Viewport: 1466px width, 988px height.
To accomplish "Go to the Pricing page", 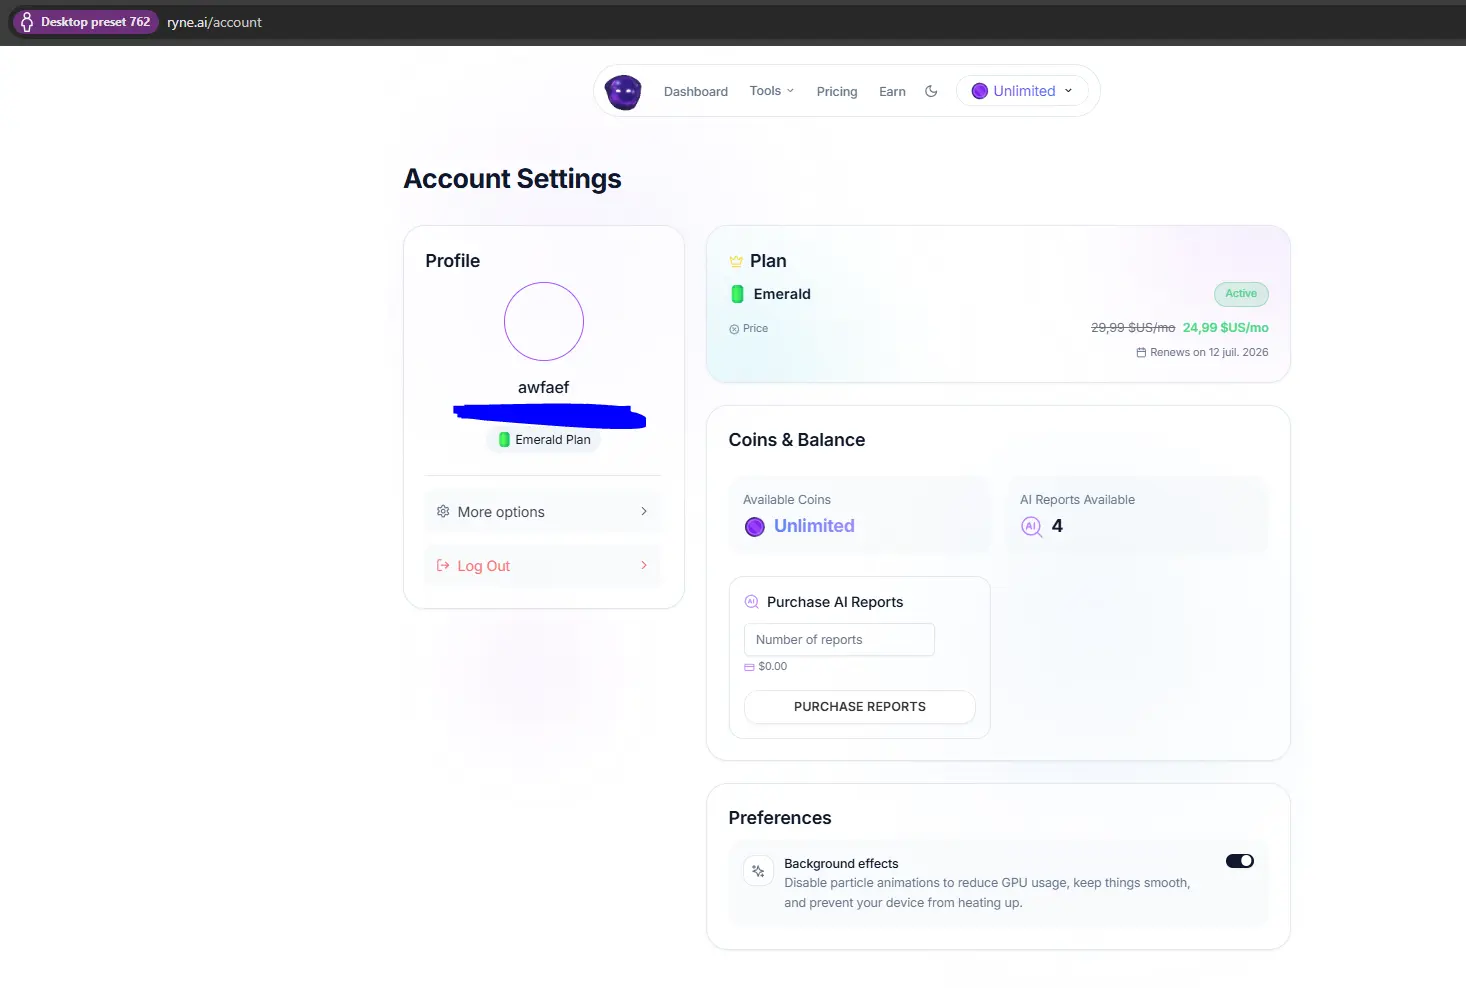I will tap(837, 92).
